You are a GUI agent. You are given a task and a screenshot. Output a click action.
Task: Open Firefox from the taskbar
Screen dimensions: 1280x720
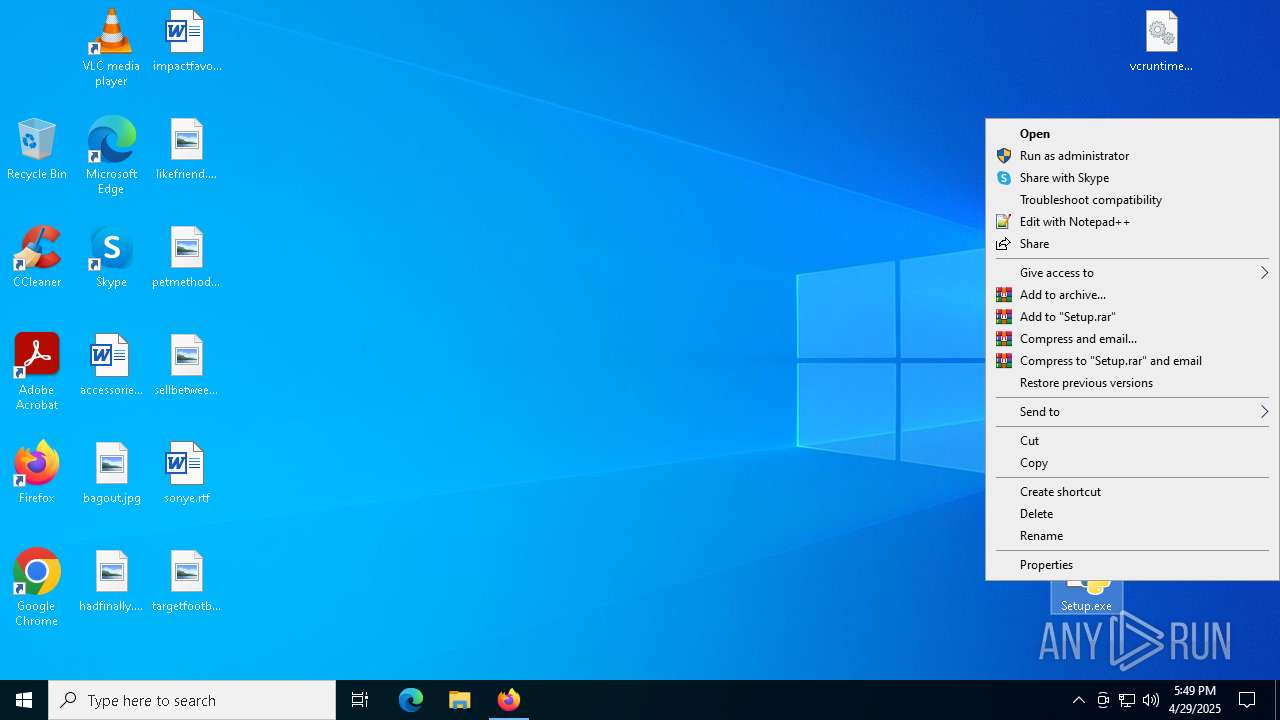[x=509, y=700]
